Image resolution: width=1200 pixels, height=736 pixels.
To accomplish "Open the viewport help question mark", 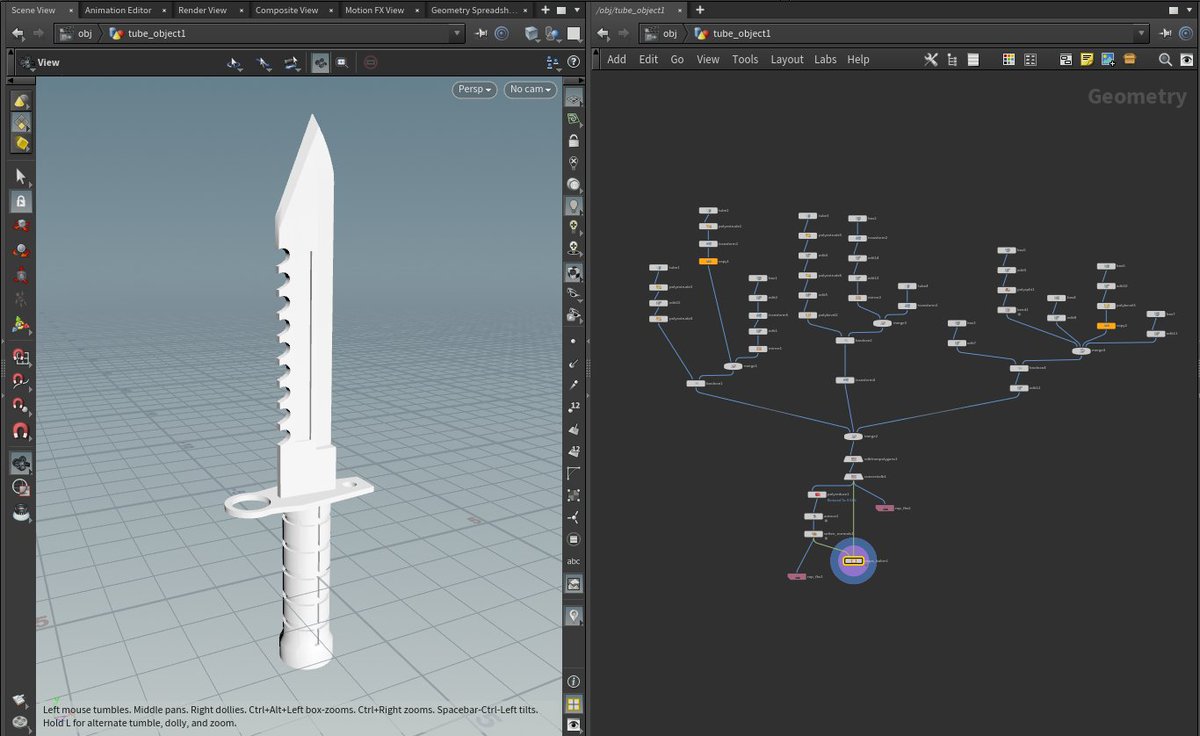I will (574, 62).
